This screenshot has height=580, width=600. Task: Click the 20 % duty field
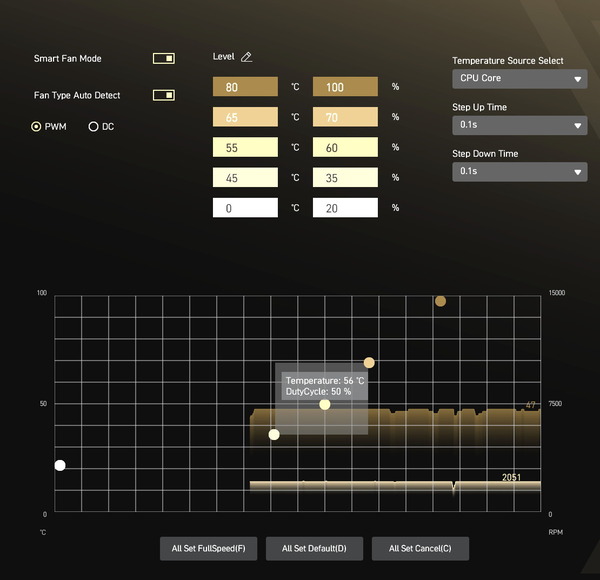pyautogui.click(x=345, y=207)
